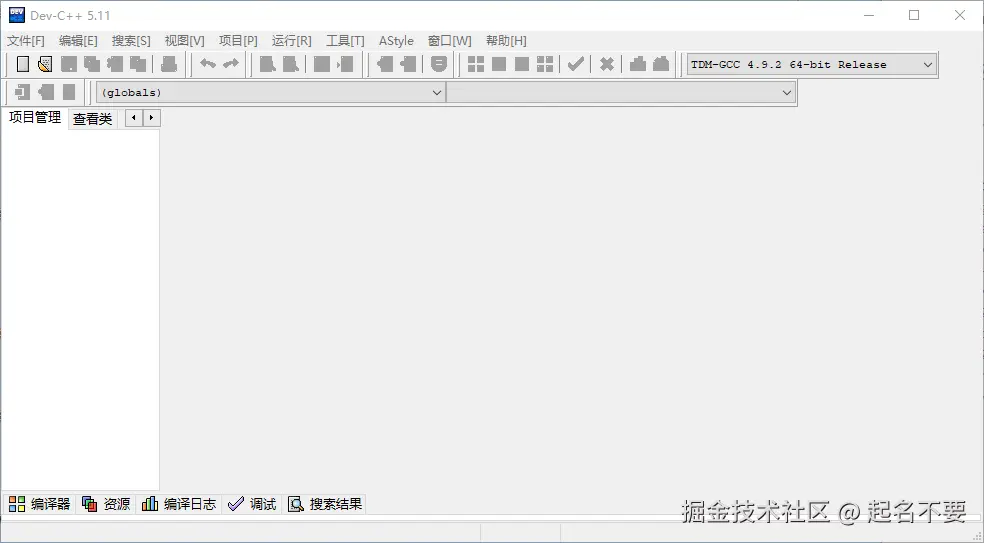This screenshot has width=984, height=543.
Task: Click the Print toolbar icon
Action: 168,64
